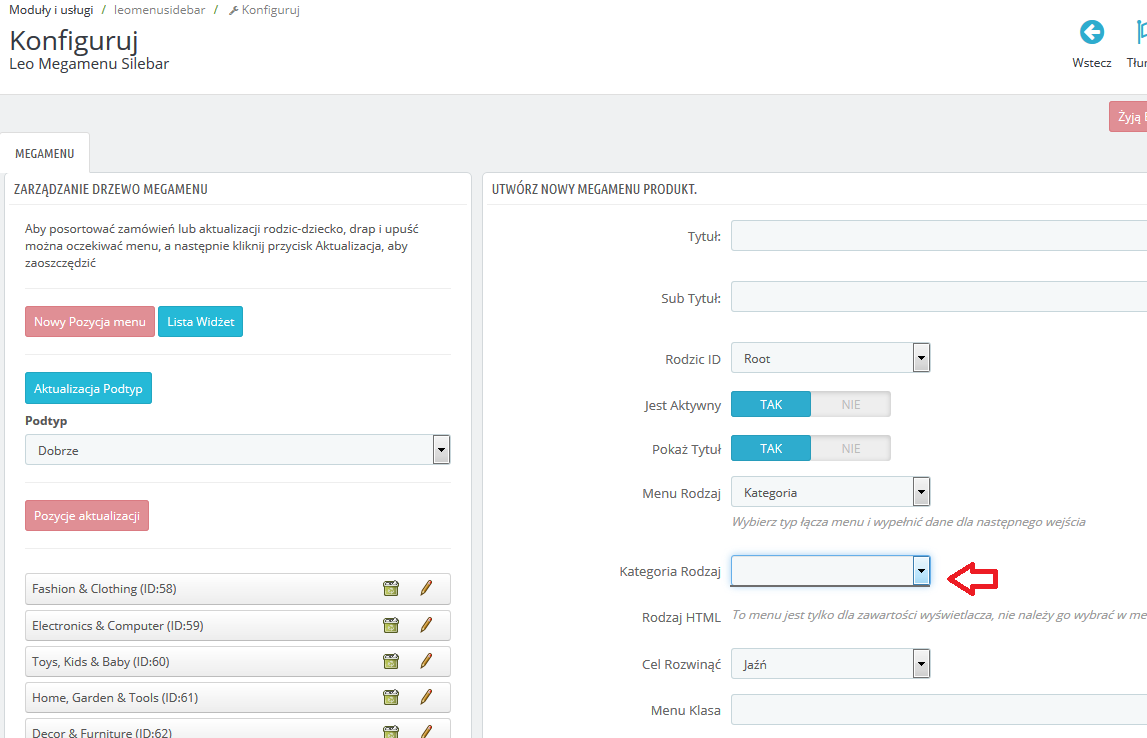
Task: Click Nowy Pozycja menu button
Action: [90, 322]
